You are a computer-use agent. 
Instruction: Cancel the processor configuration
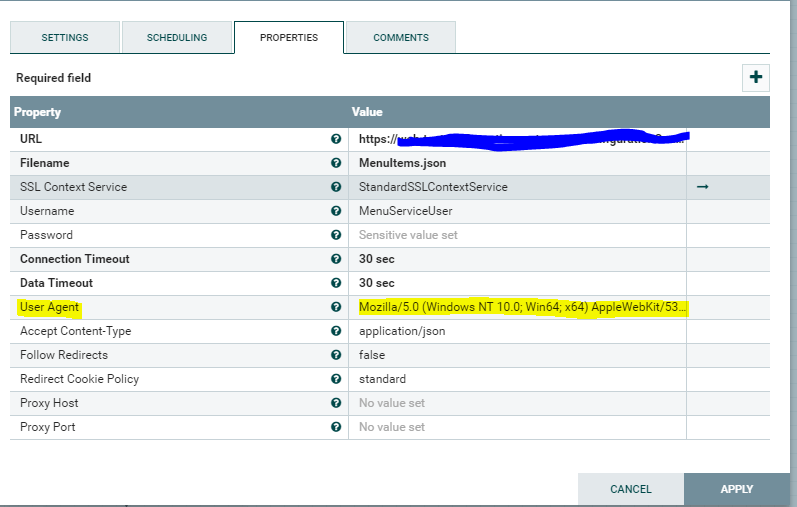pyautogui.click(x=631, y=489)
